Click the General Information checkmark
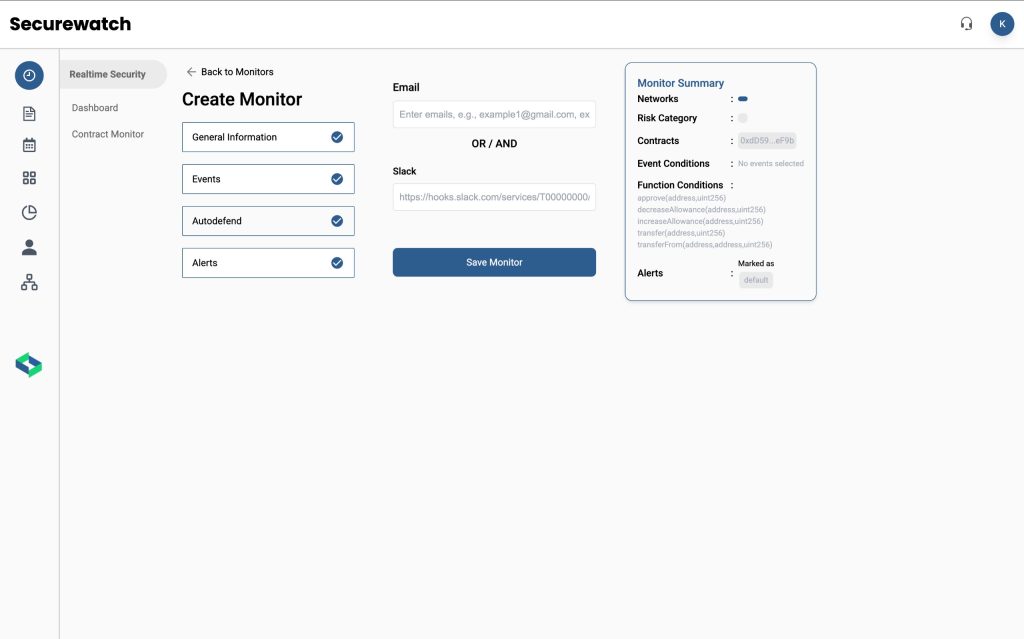 pos(337,137)
